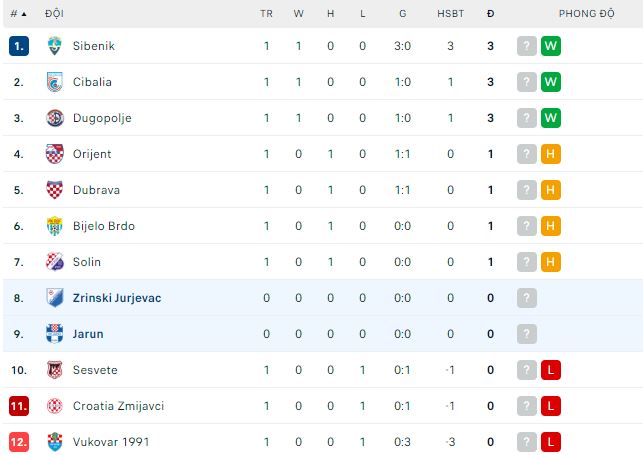643x455 pixels.
Task: Click the ĐỘI team column header
Action: click(x=55, y=14)
